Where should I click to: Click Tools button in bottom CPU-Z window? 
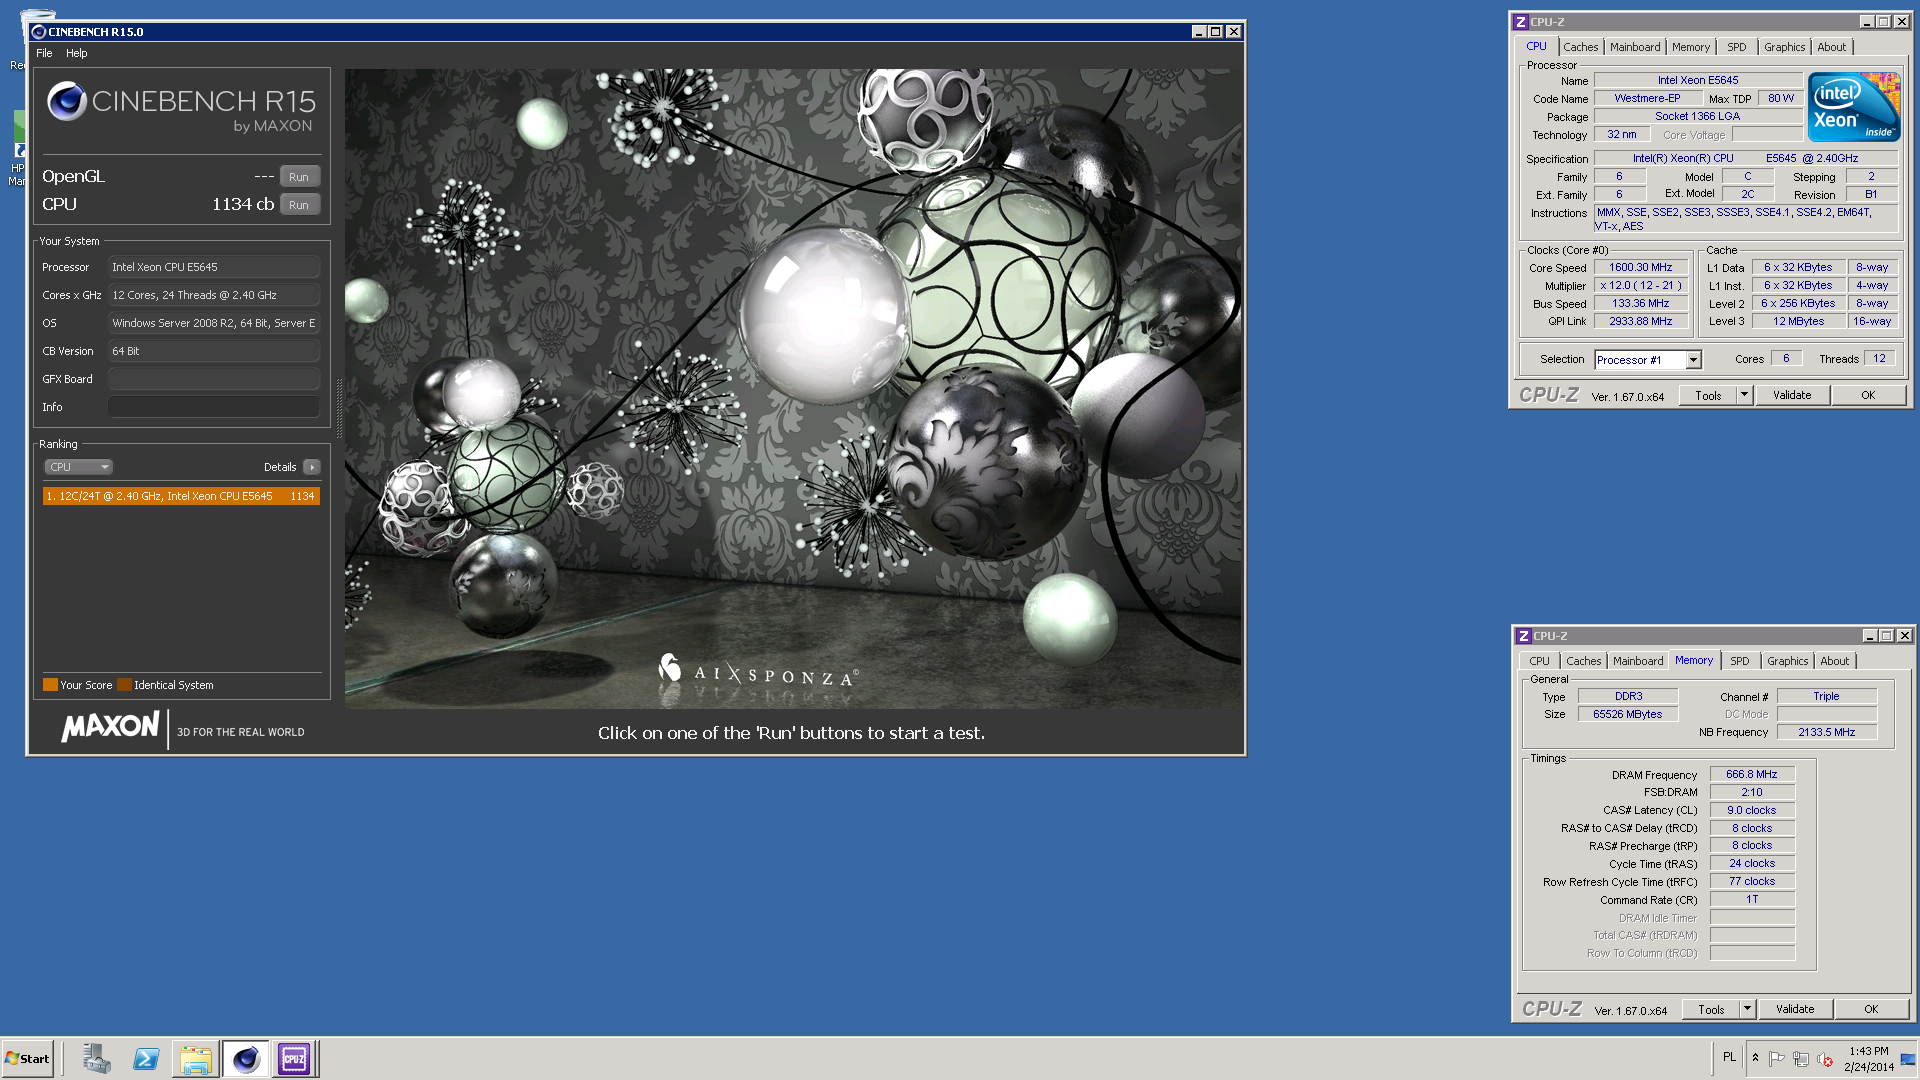(1711, 1010)
